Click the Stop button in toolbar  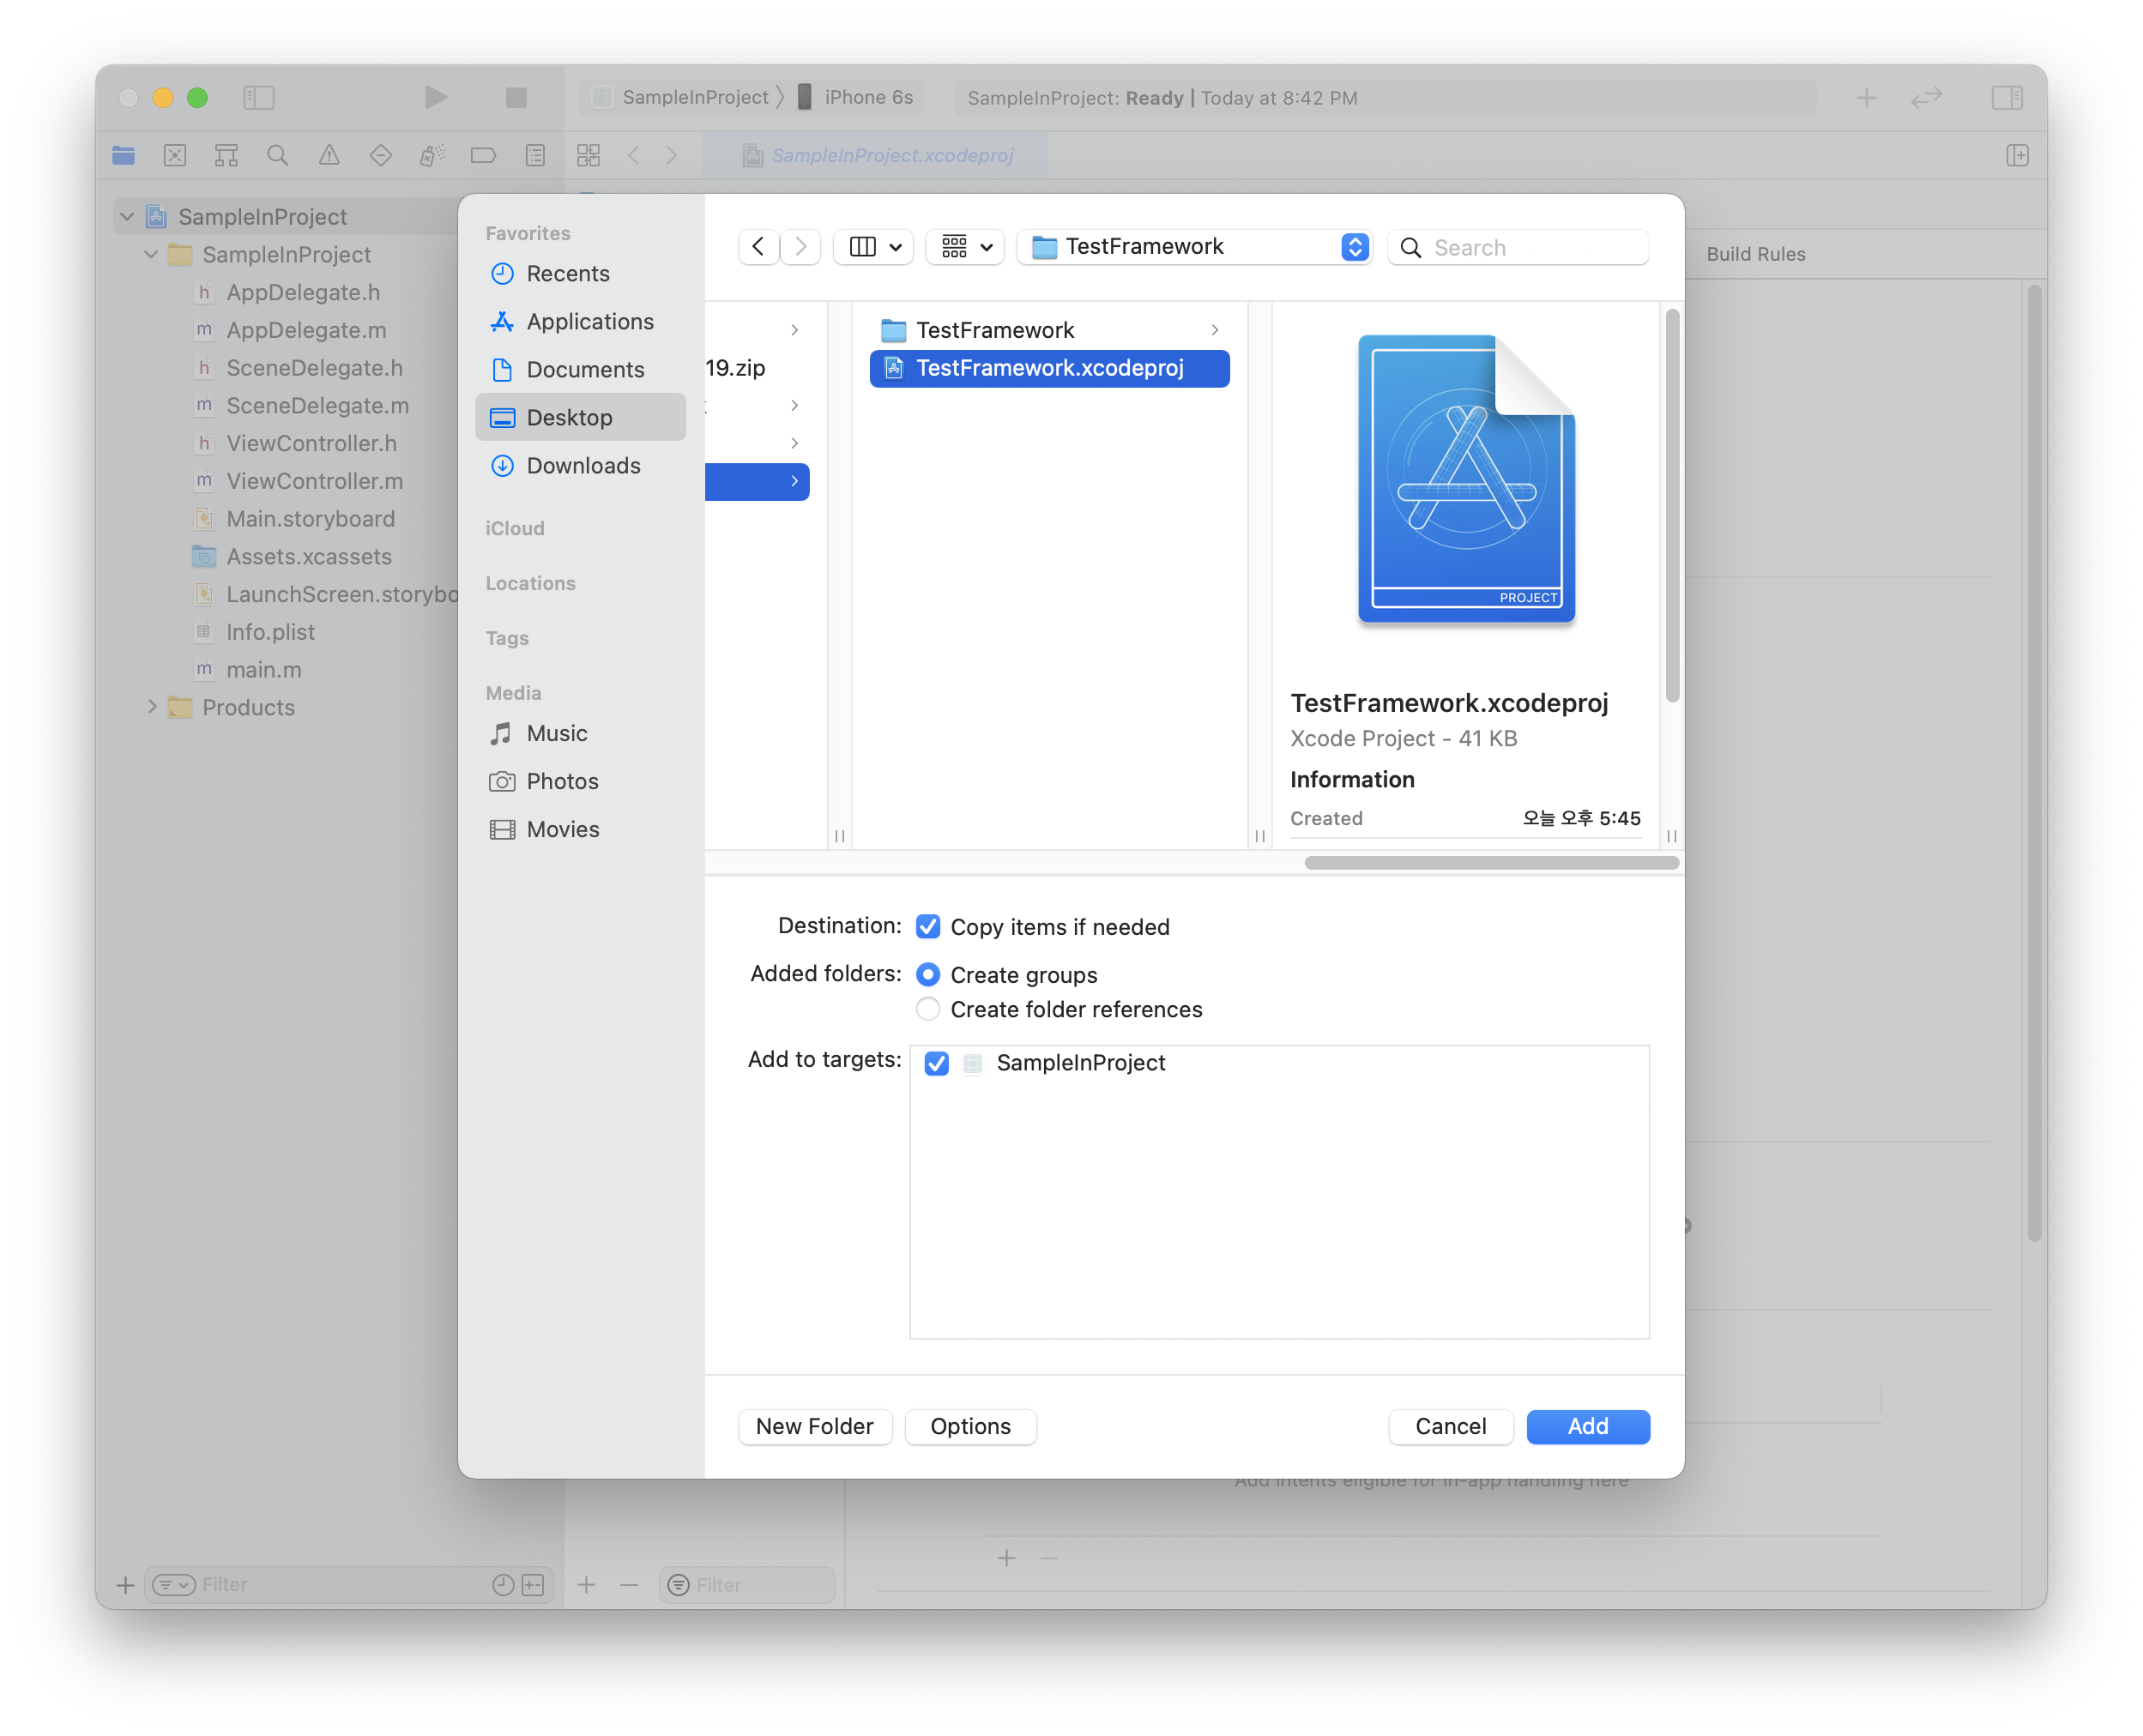(x=516, y=97)
